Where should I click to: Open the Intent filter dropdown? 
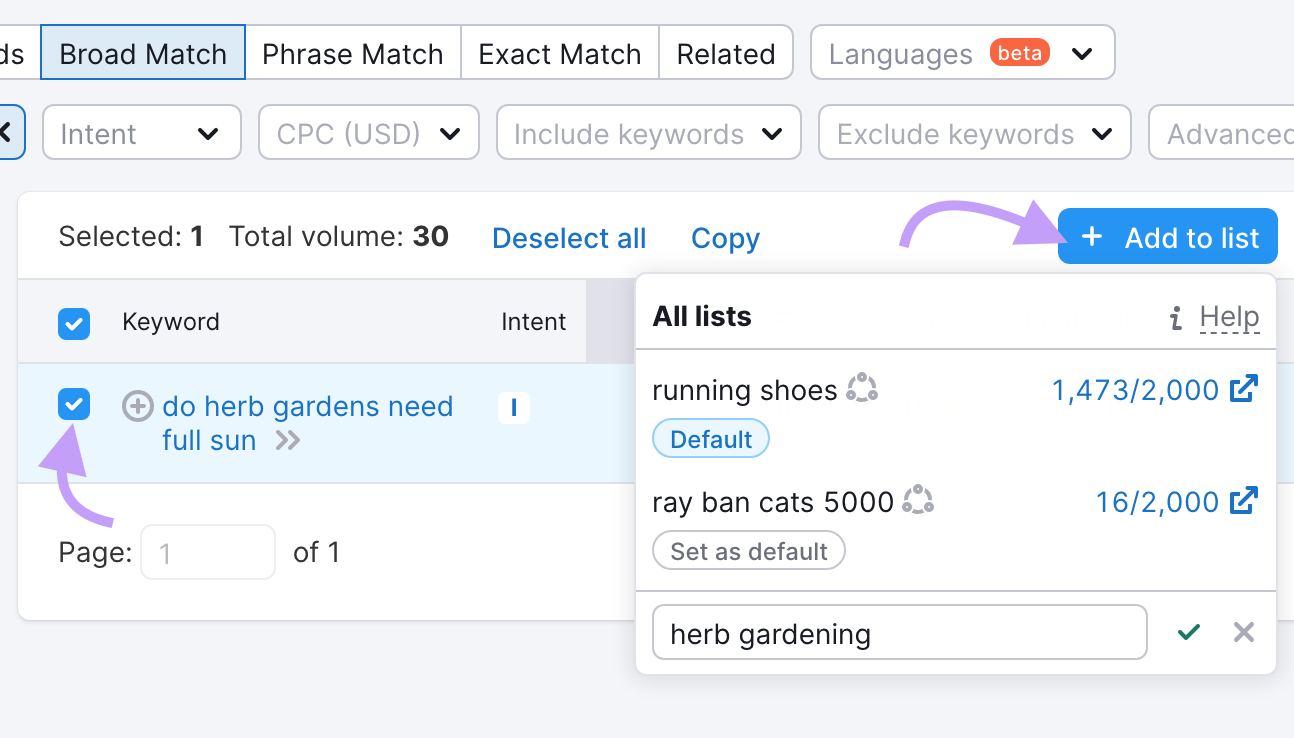coord(141,132)
